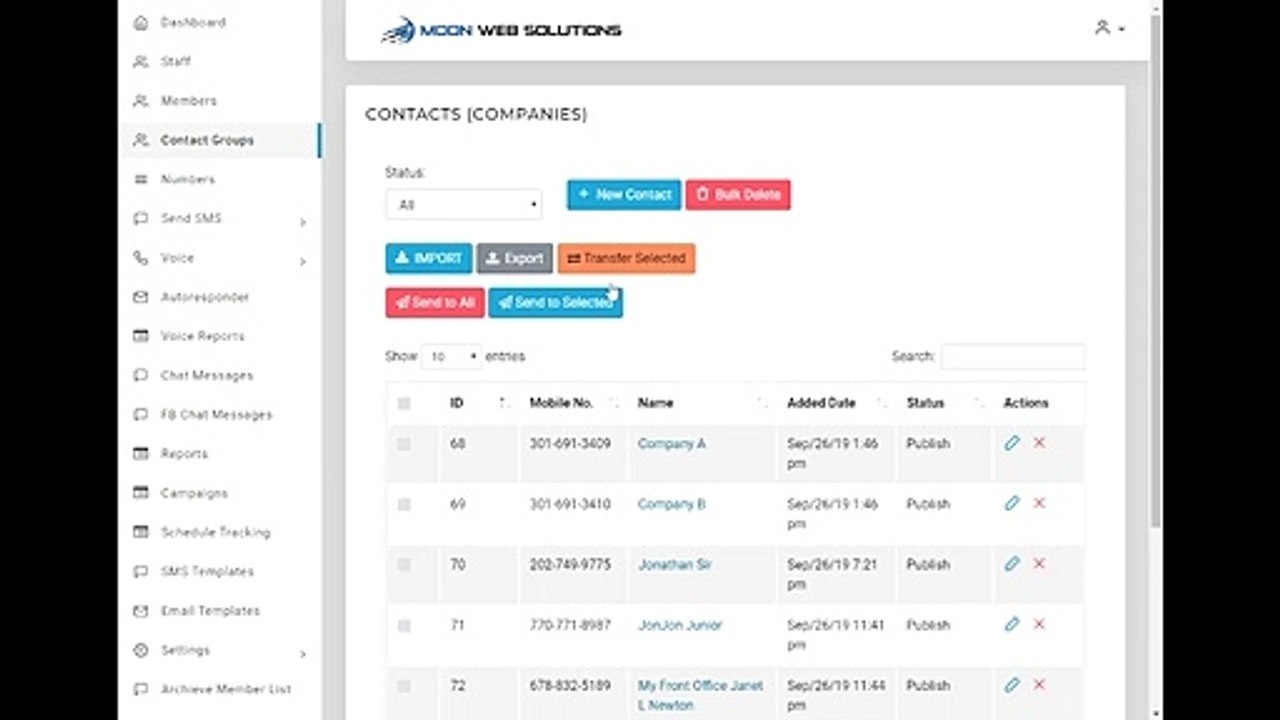The image size is (1280, 720).
Task: Delete JonJon Junior with red X
Action: pos(1039,624)
